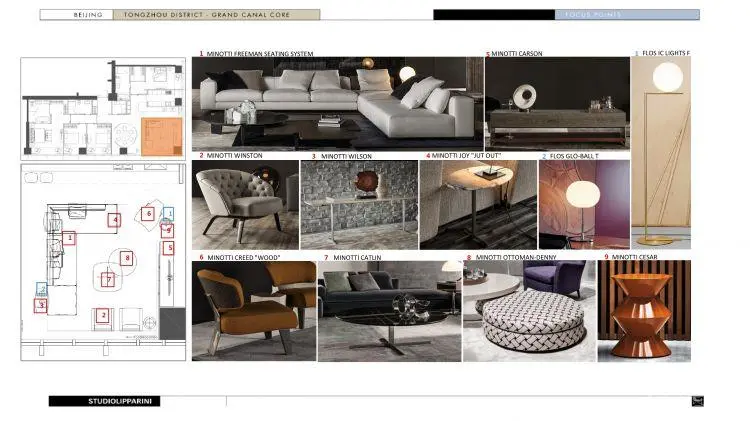
Task: Click the Minotti Wilson console photo
Action: (x=359, y=205)
